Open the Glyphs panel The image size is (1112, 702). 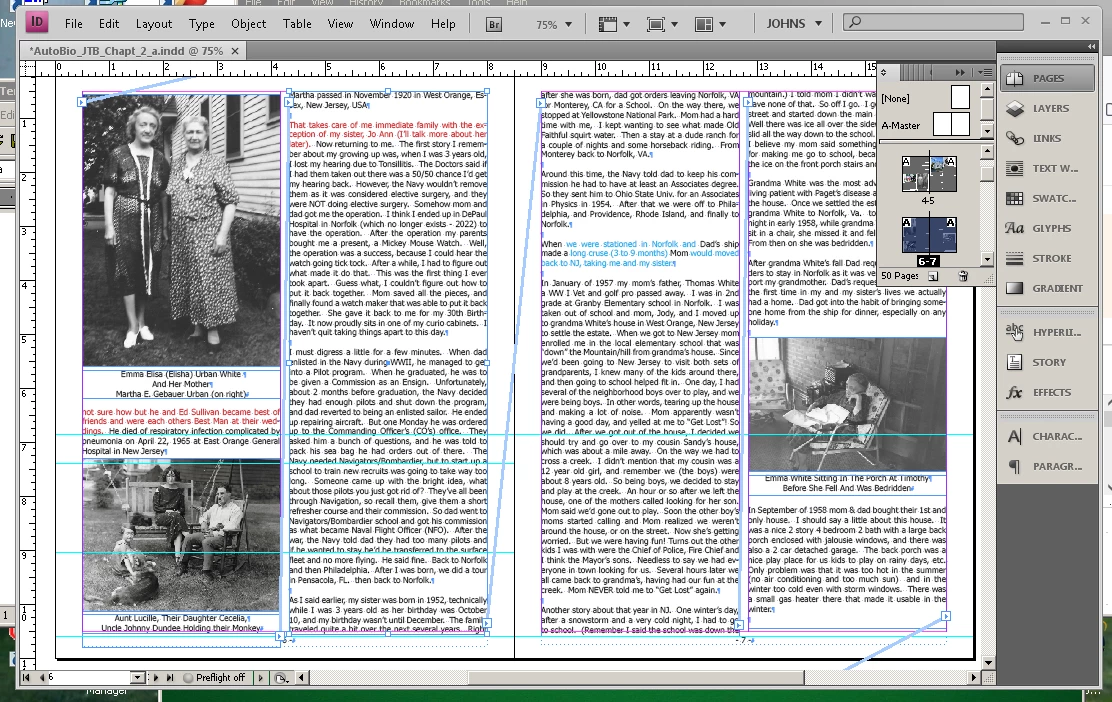1047,228
